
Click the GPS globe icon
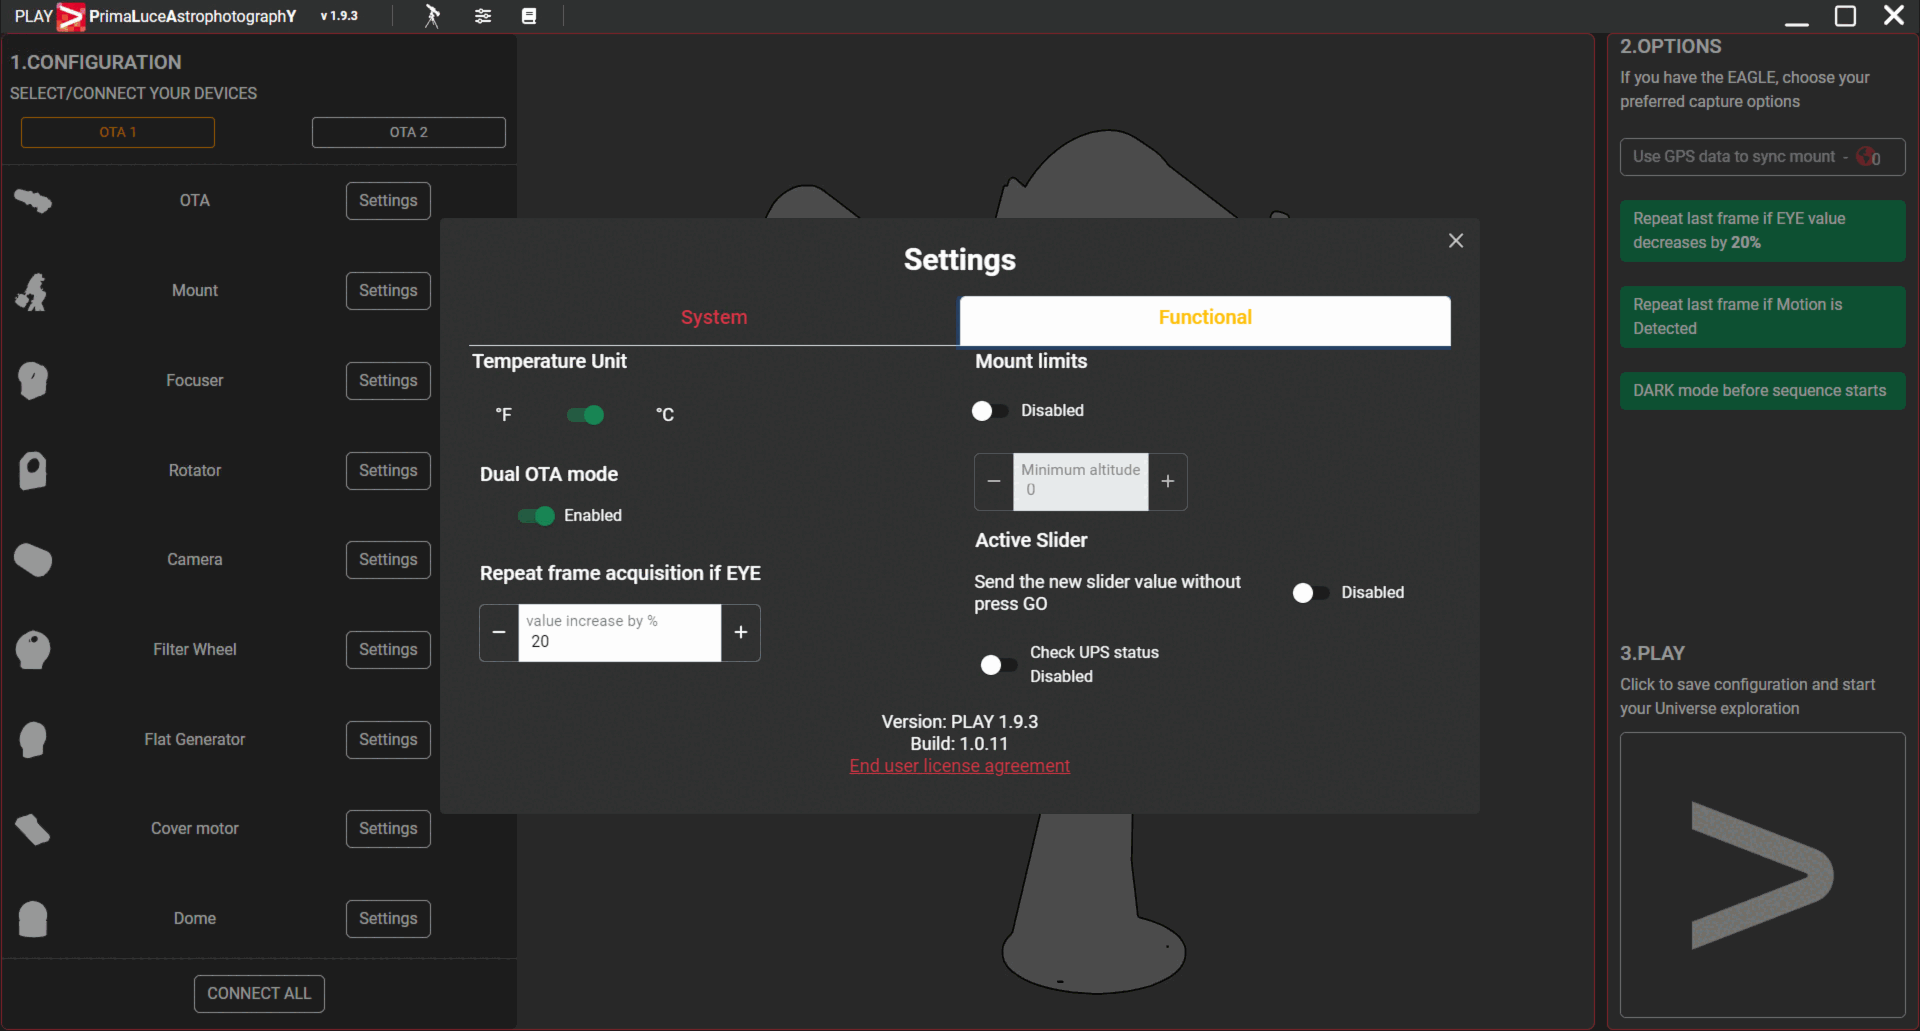tap(1866, 157)
